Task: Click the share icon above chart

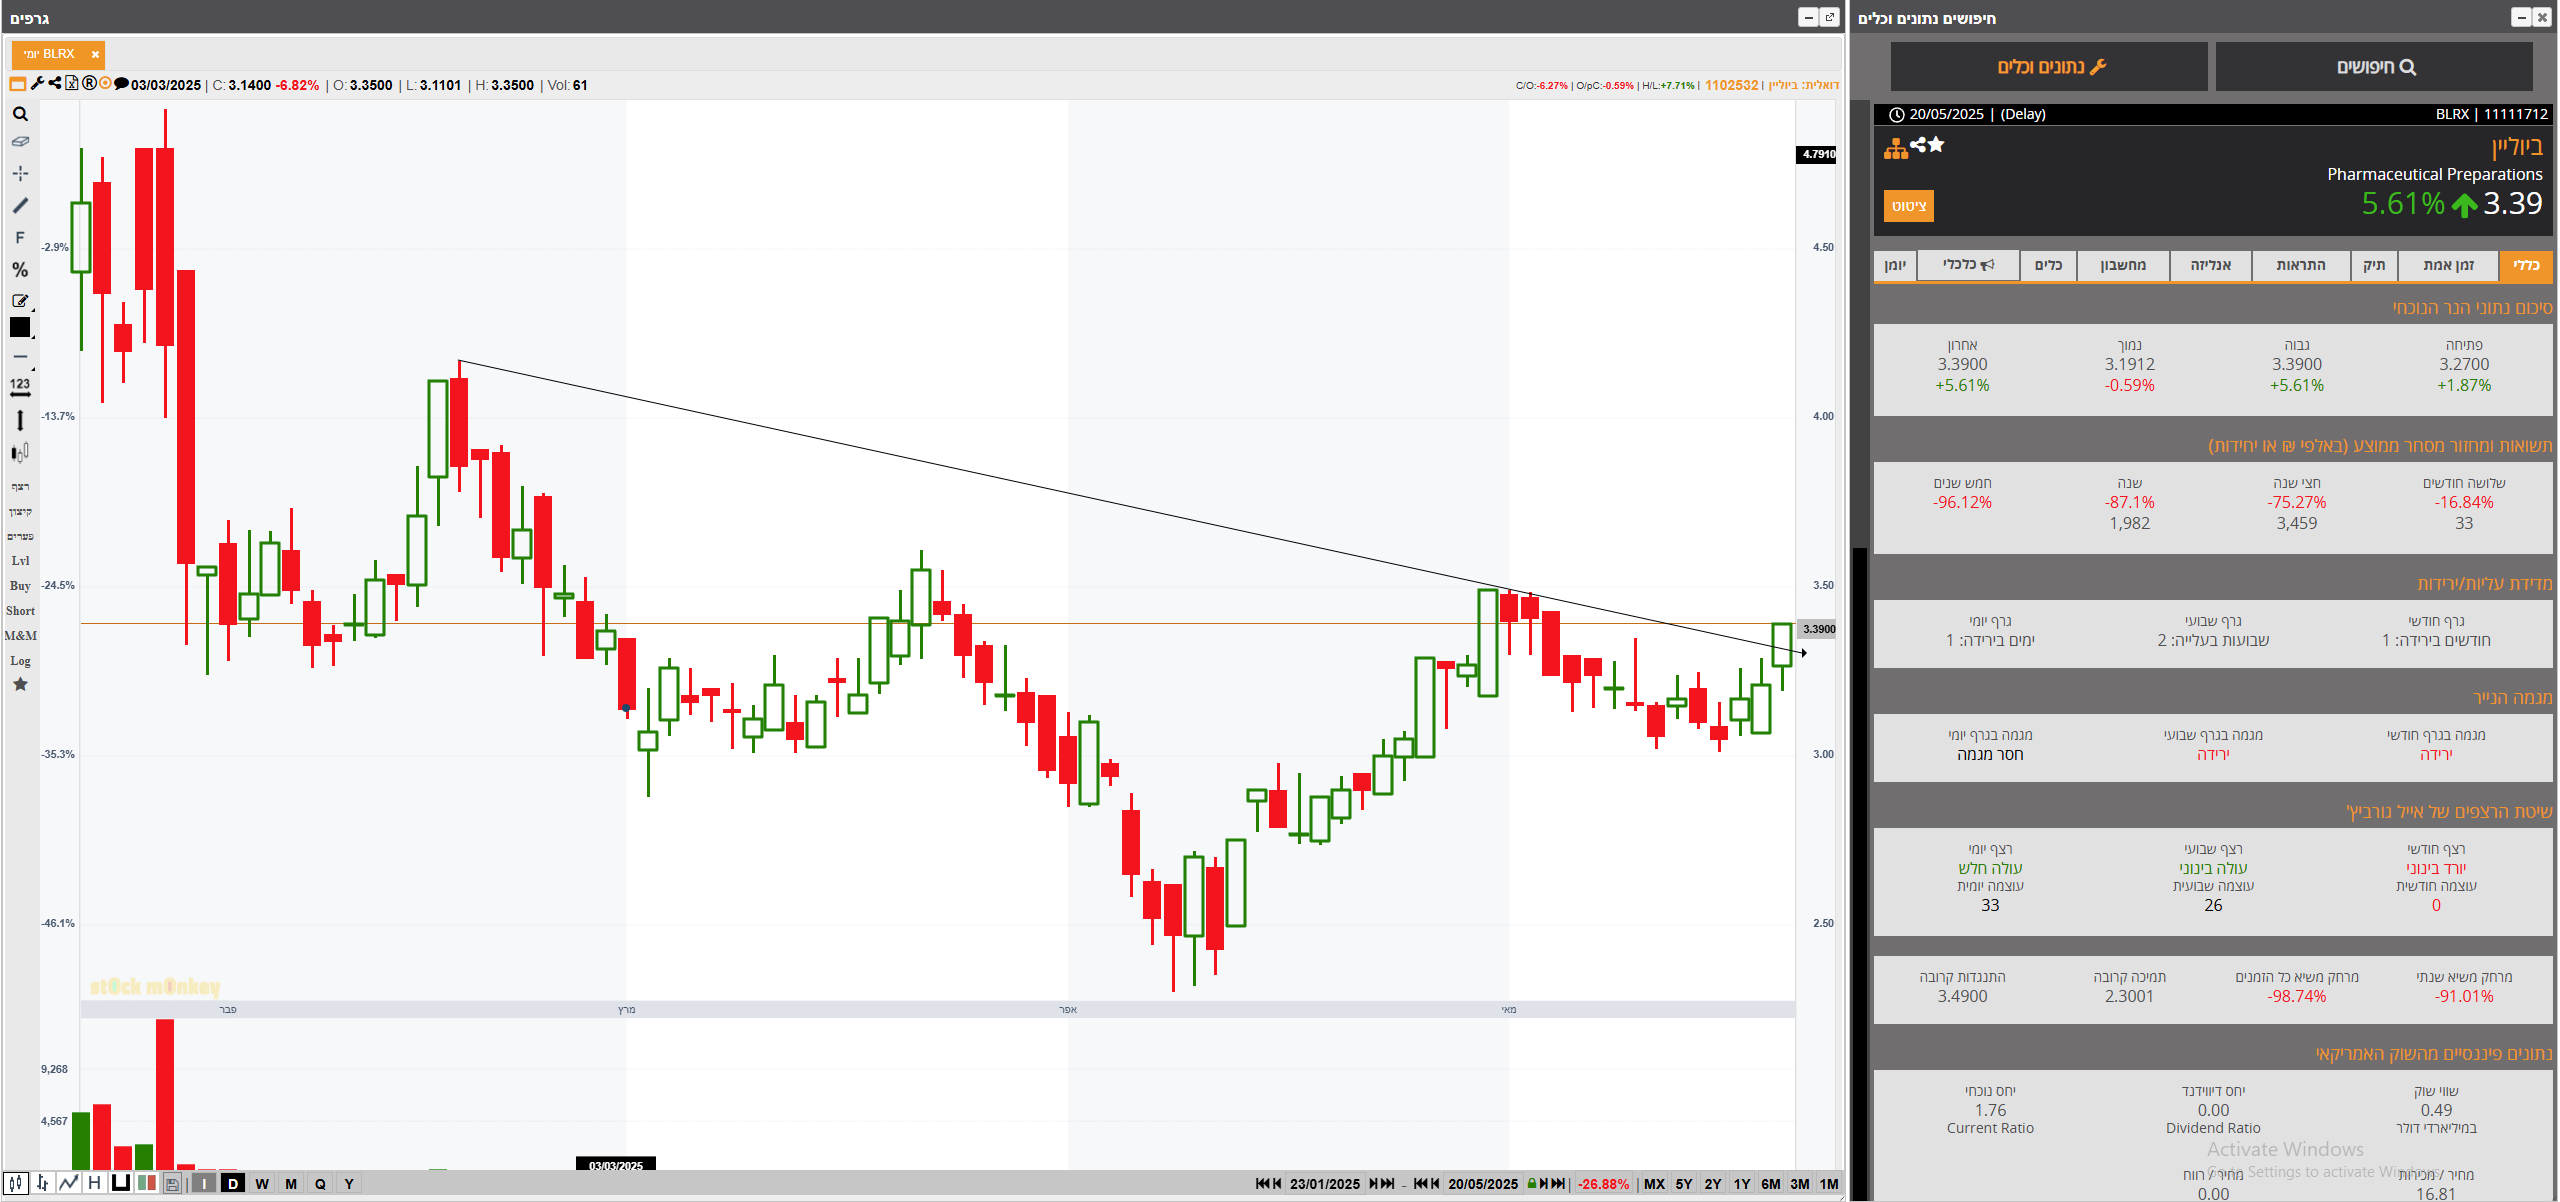Action: click(x=55, y=84)
